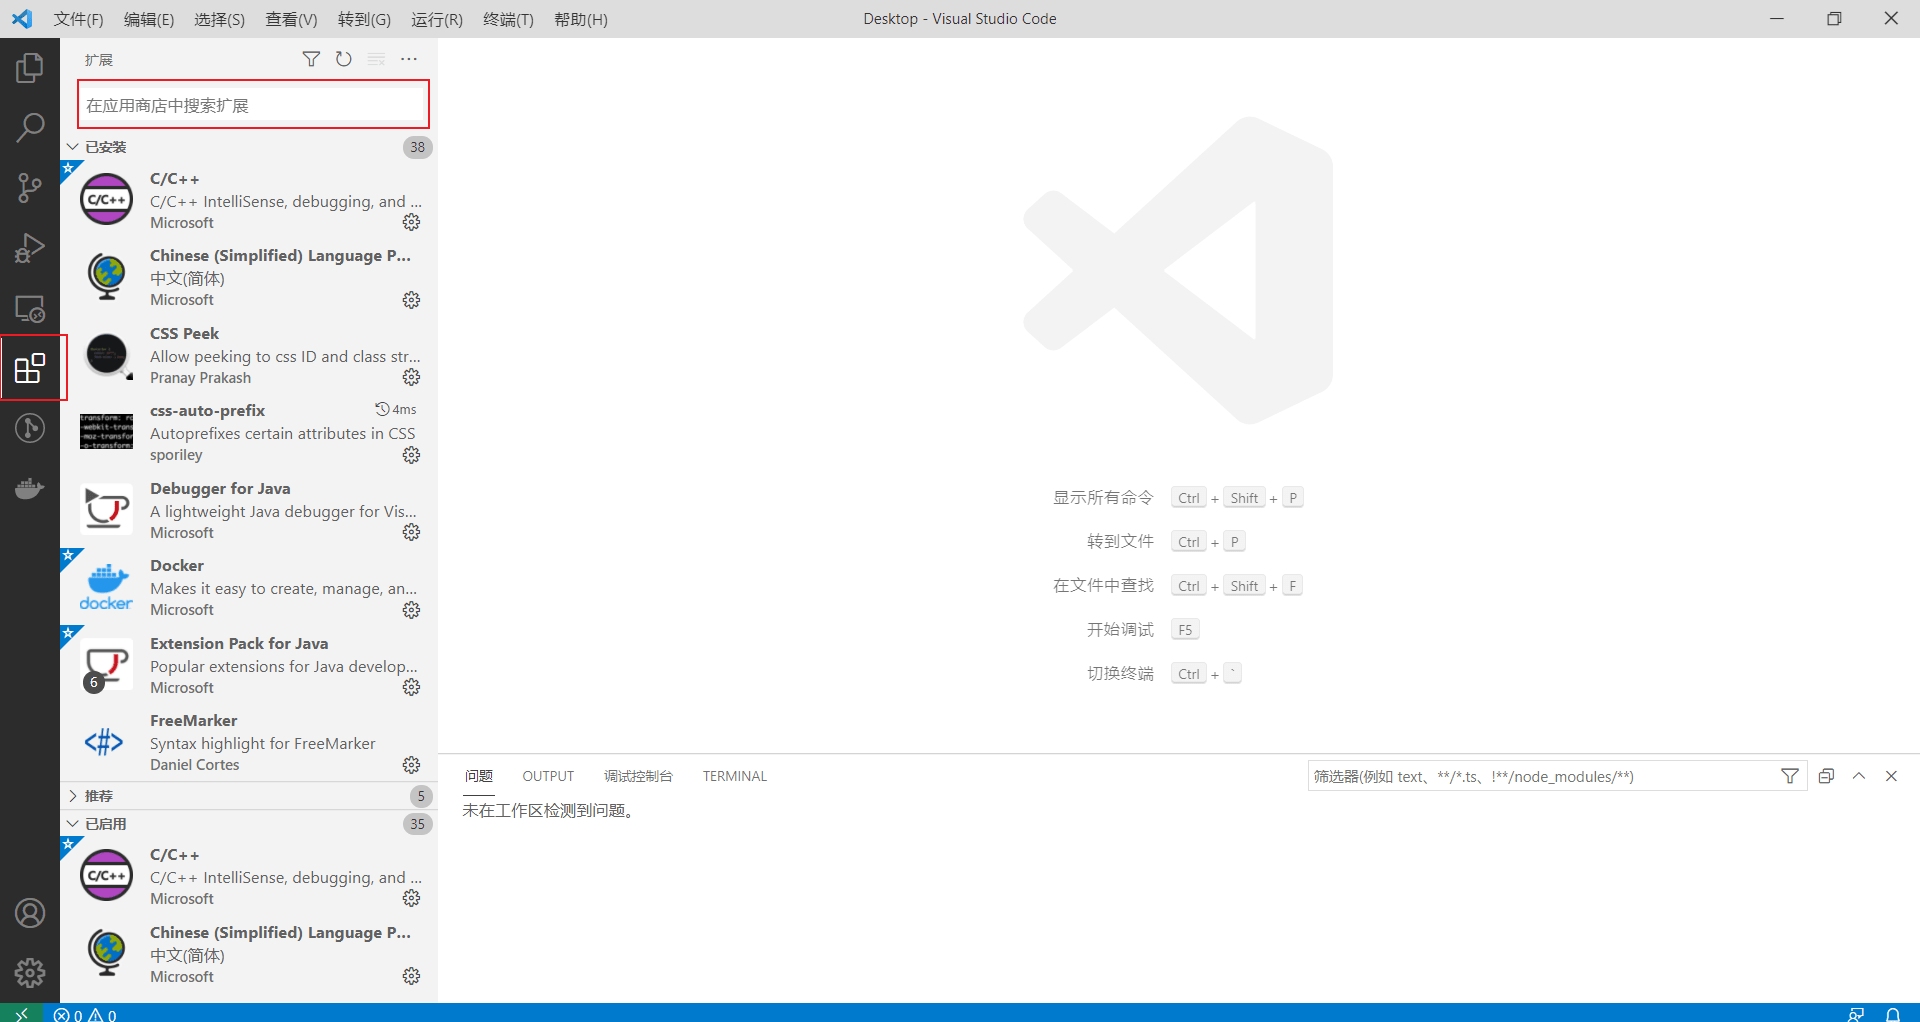Viewport: 1920px width, 1022px height.
Task: Open the 转到(G) menu
Action: tap(364, 19)
